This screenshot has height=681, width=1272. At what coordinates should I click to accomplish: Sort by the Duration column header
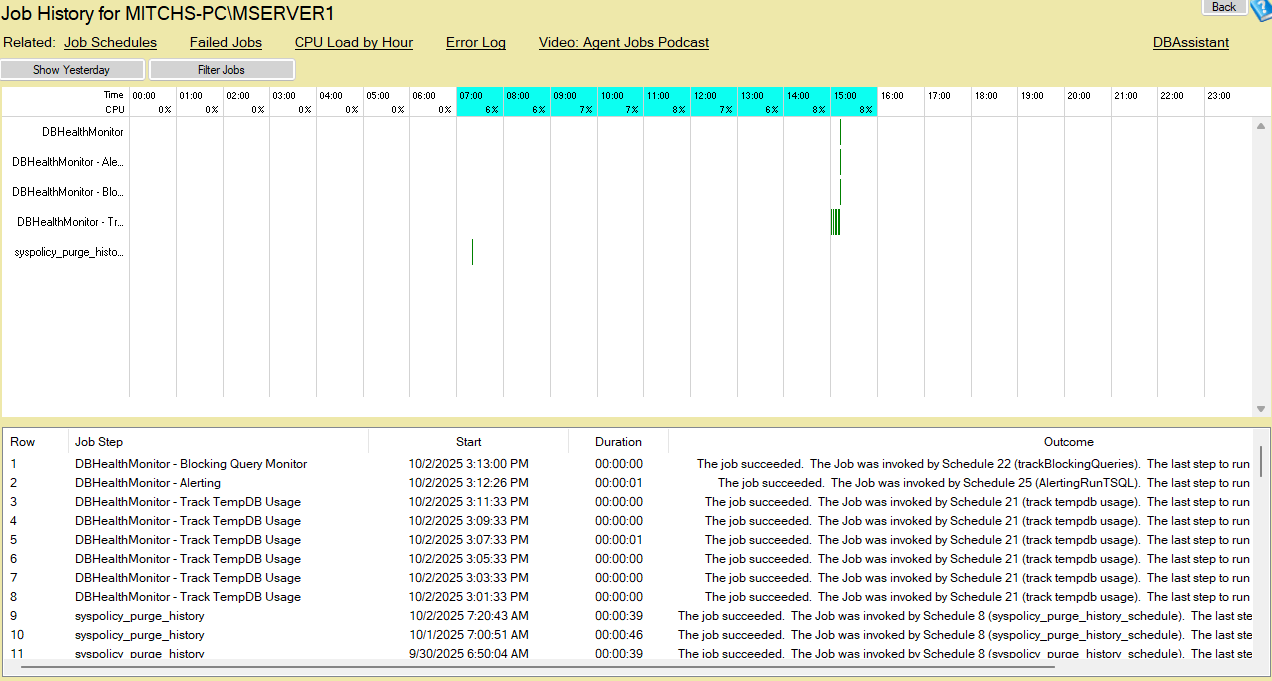click(618, 441)
